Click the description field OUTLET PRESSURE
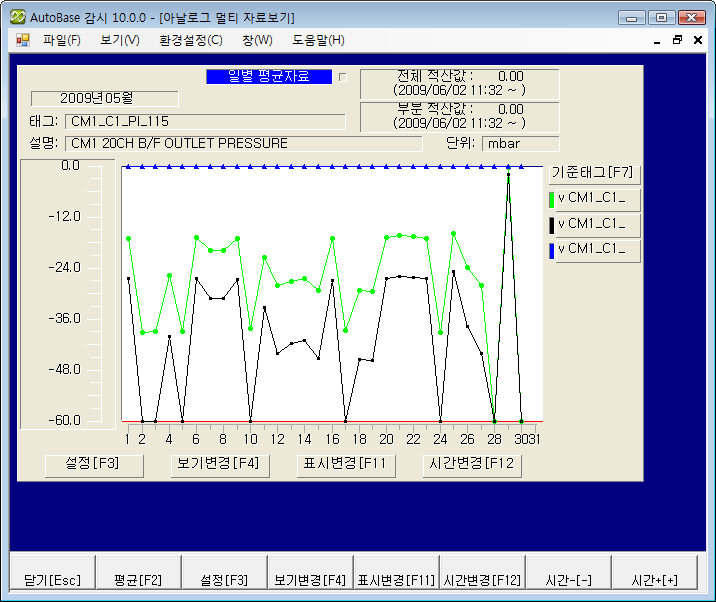 pos(244,143)
